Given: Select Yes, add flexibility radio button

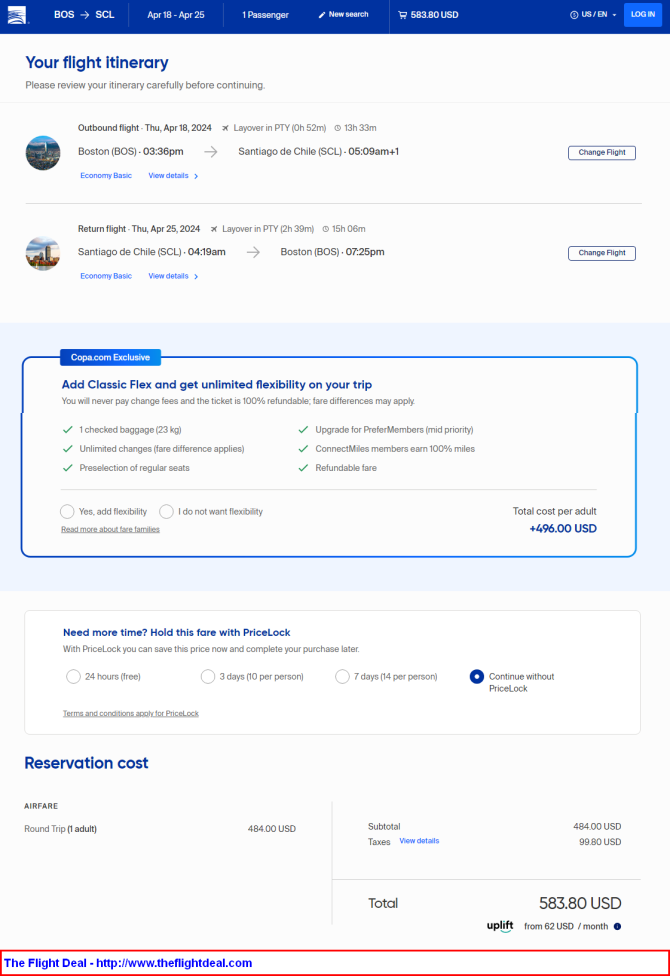Looking at the screenshot, I should coord(67,512).
